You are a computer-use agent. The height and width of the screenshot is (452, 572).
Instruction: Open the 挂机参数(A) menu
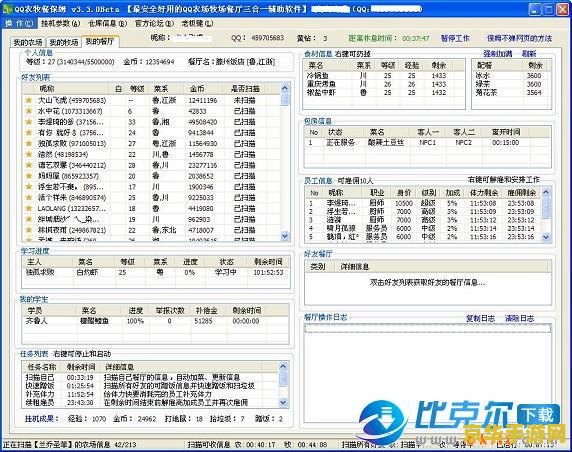coord(61,23)
